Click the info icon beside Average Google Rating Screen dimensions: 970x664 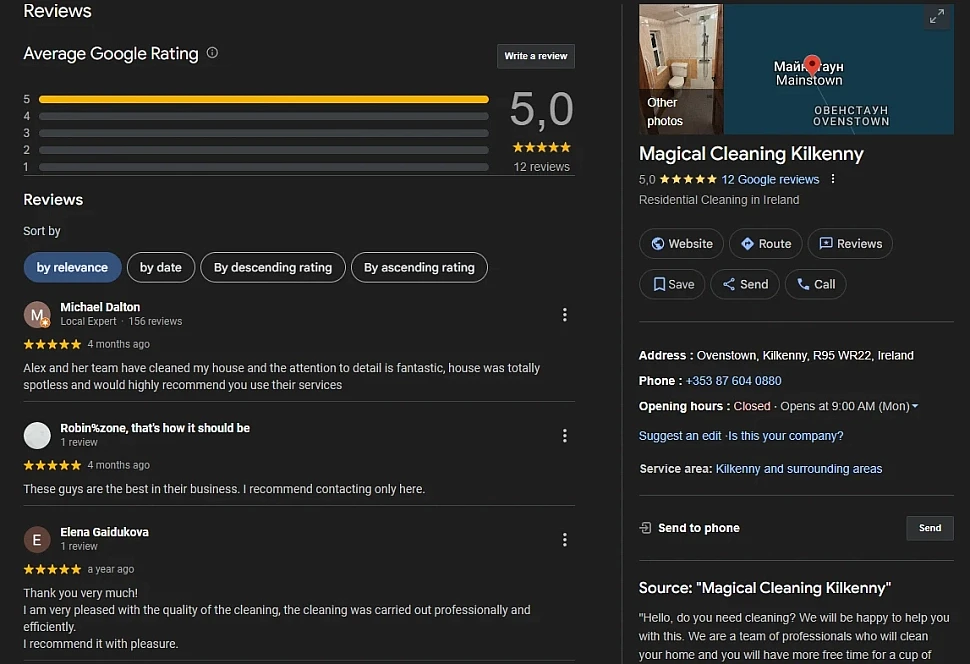212,53
